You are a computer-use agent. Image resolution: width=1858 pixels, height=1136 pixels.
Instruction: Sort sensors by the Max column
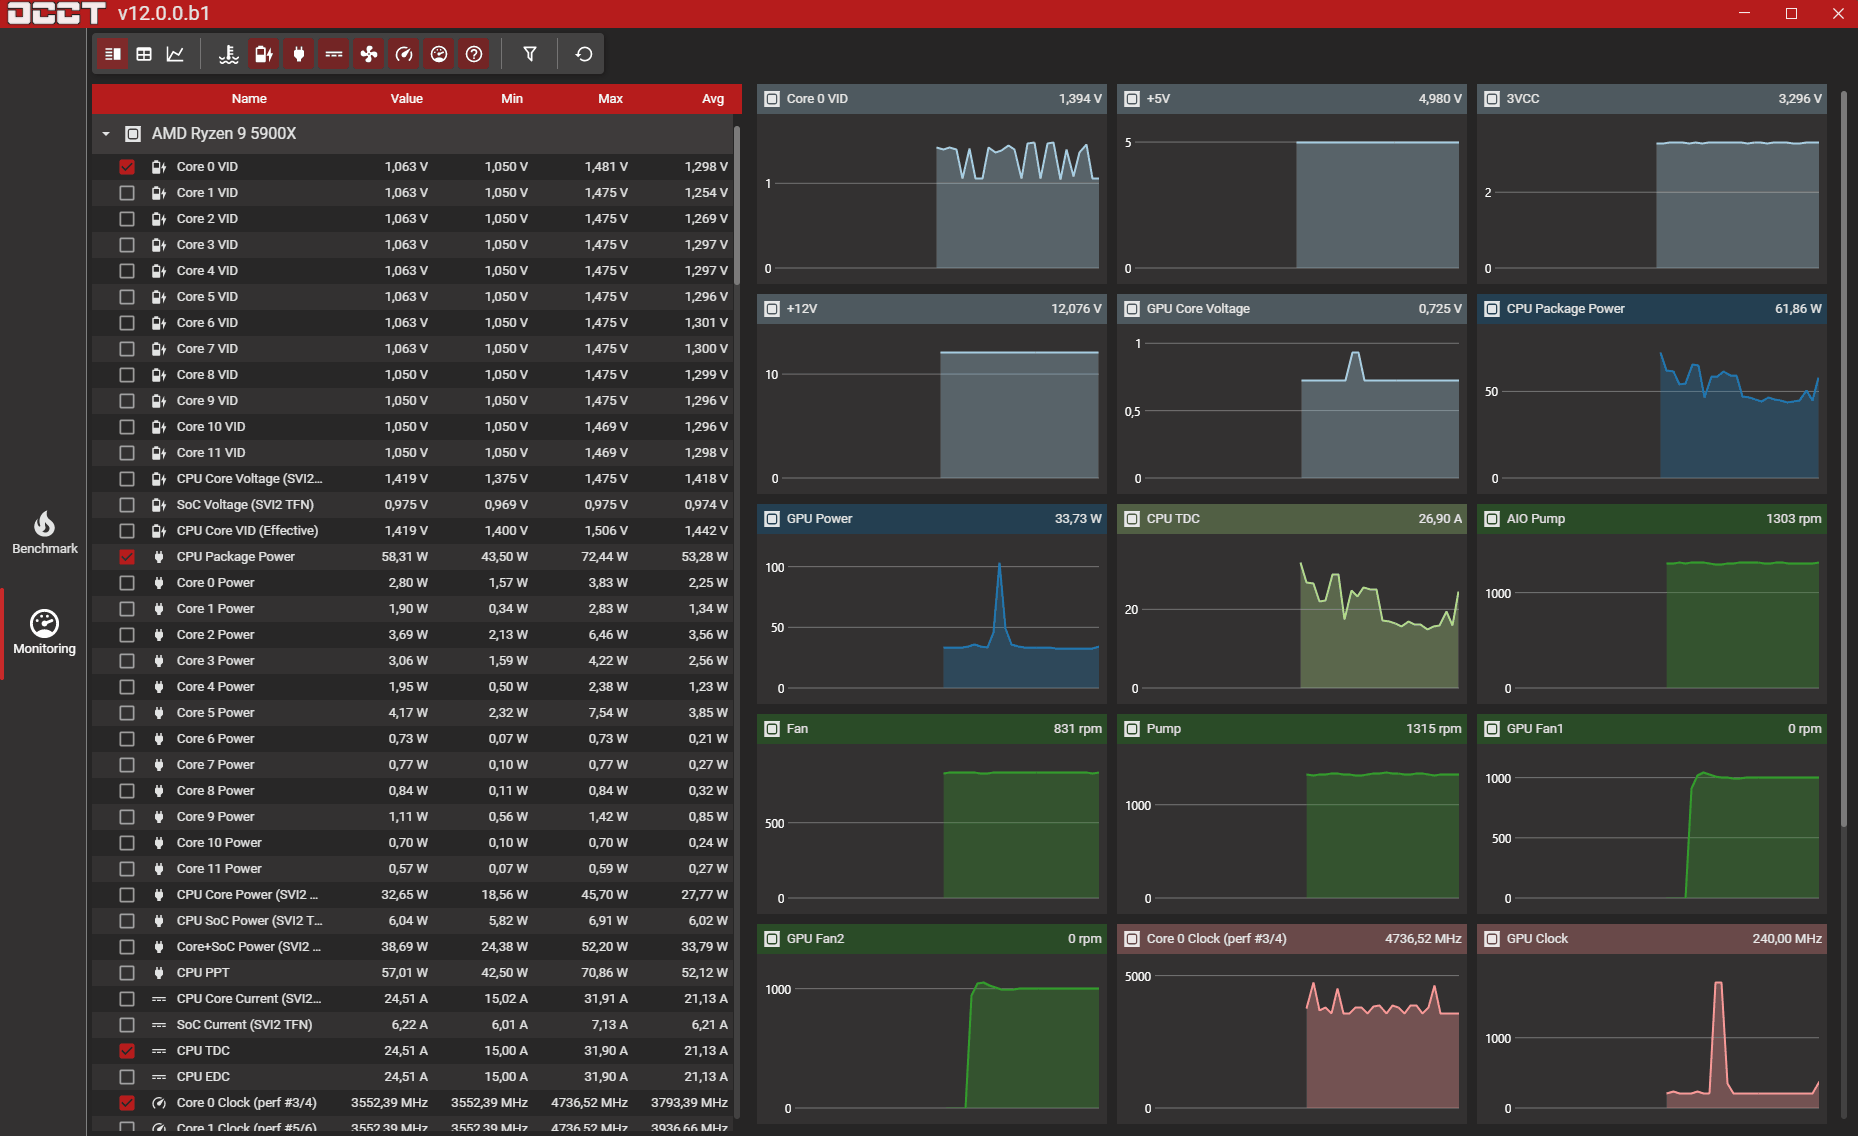click(x=610, y=98)
